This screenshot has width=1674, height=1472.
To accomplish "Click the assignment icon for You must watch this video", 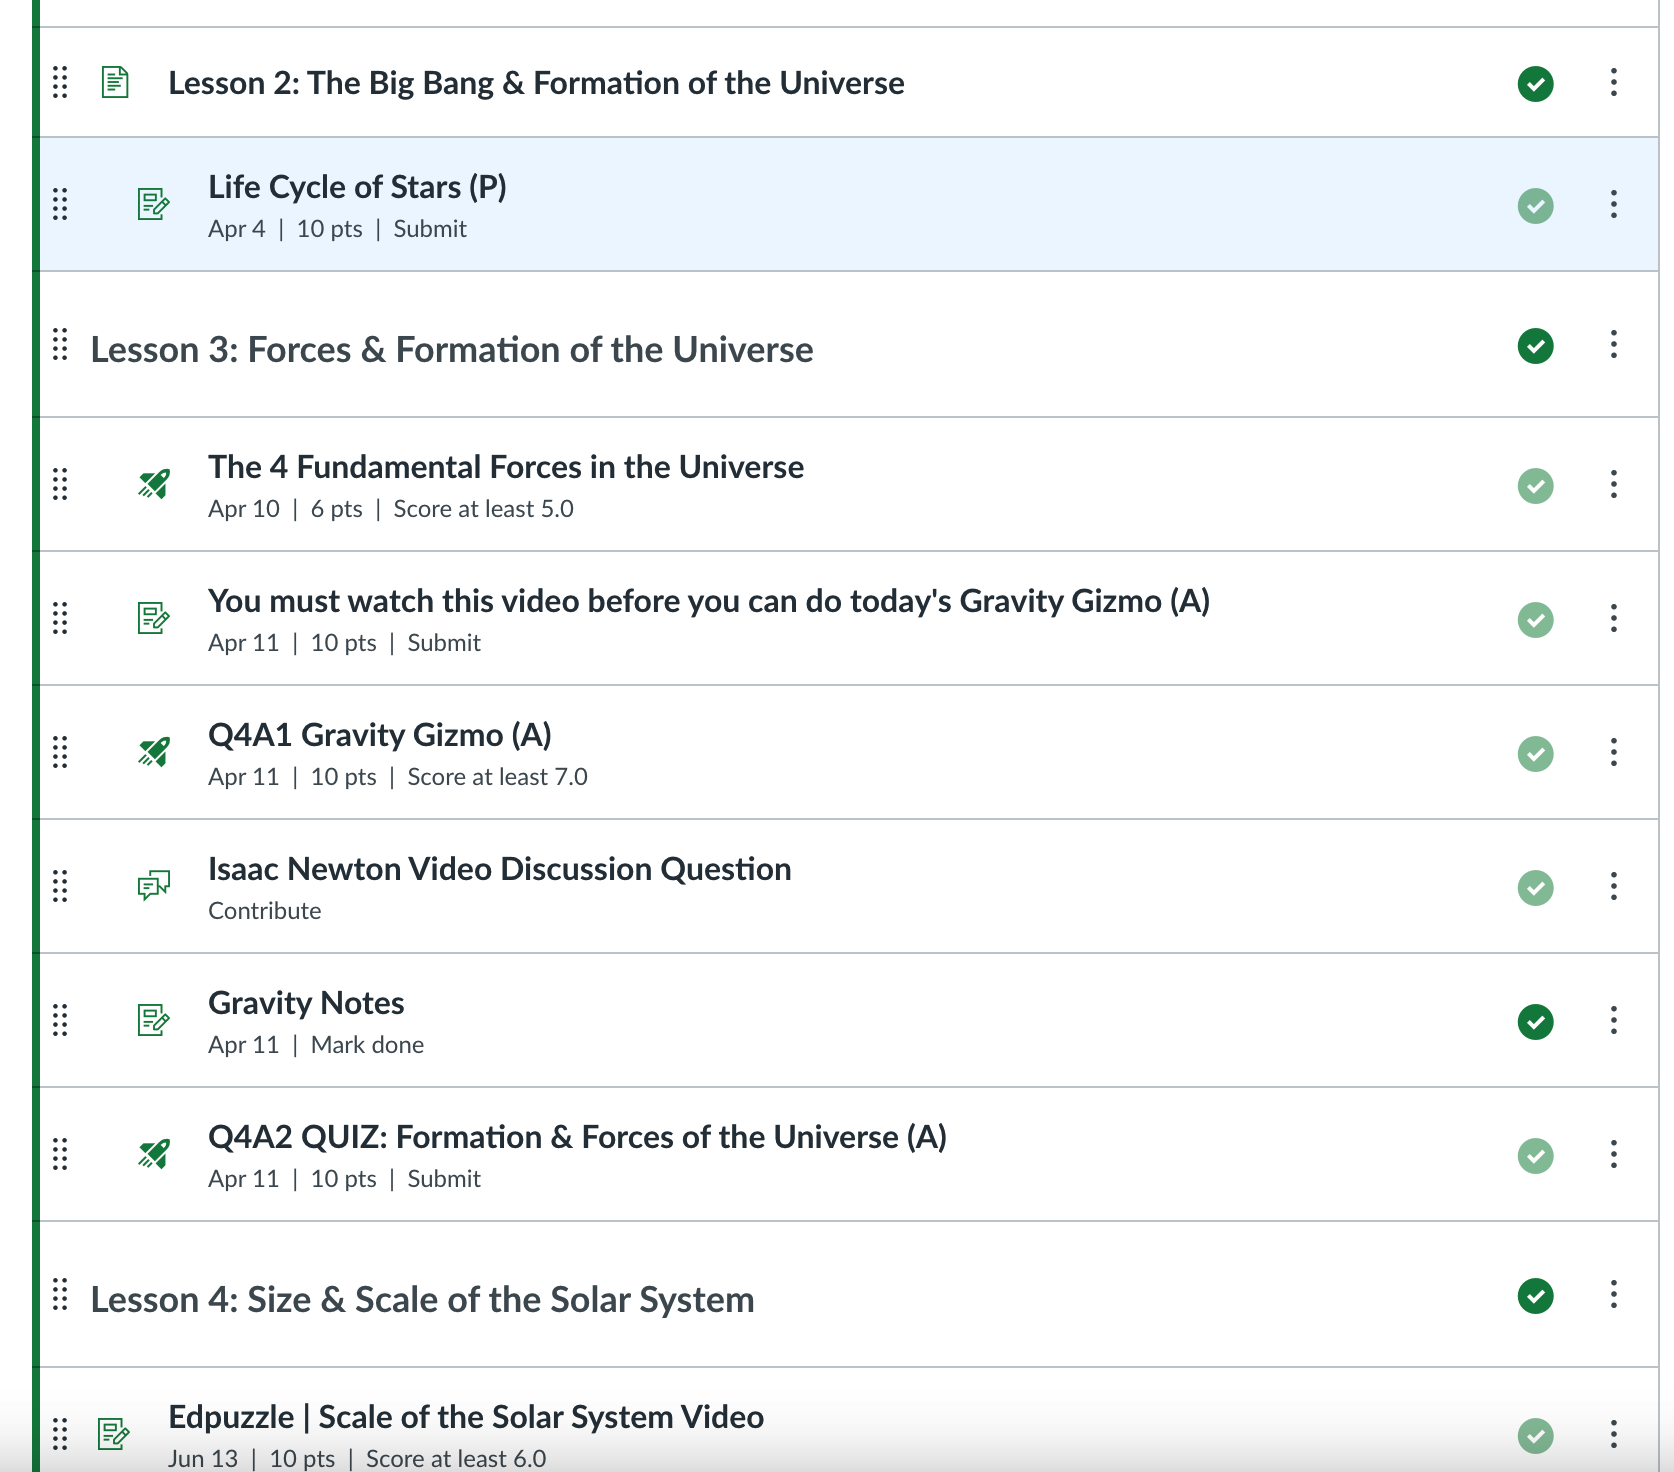I will click(x=153, y=618).
